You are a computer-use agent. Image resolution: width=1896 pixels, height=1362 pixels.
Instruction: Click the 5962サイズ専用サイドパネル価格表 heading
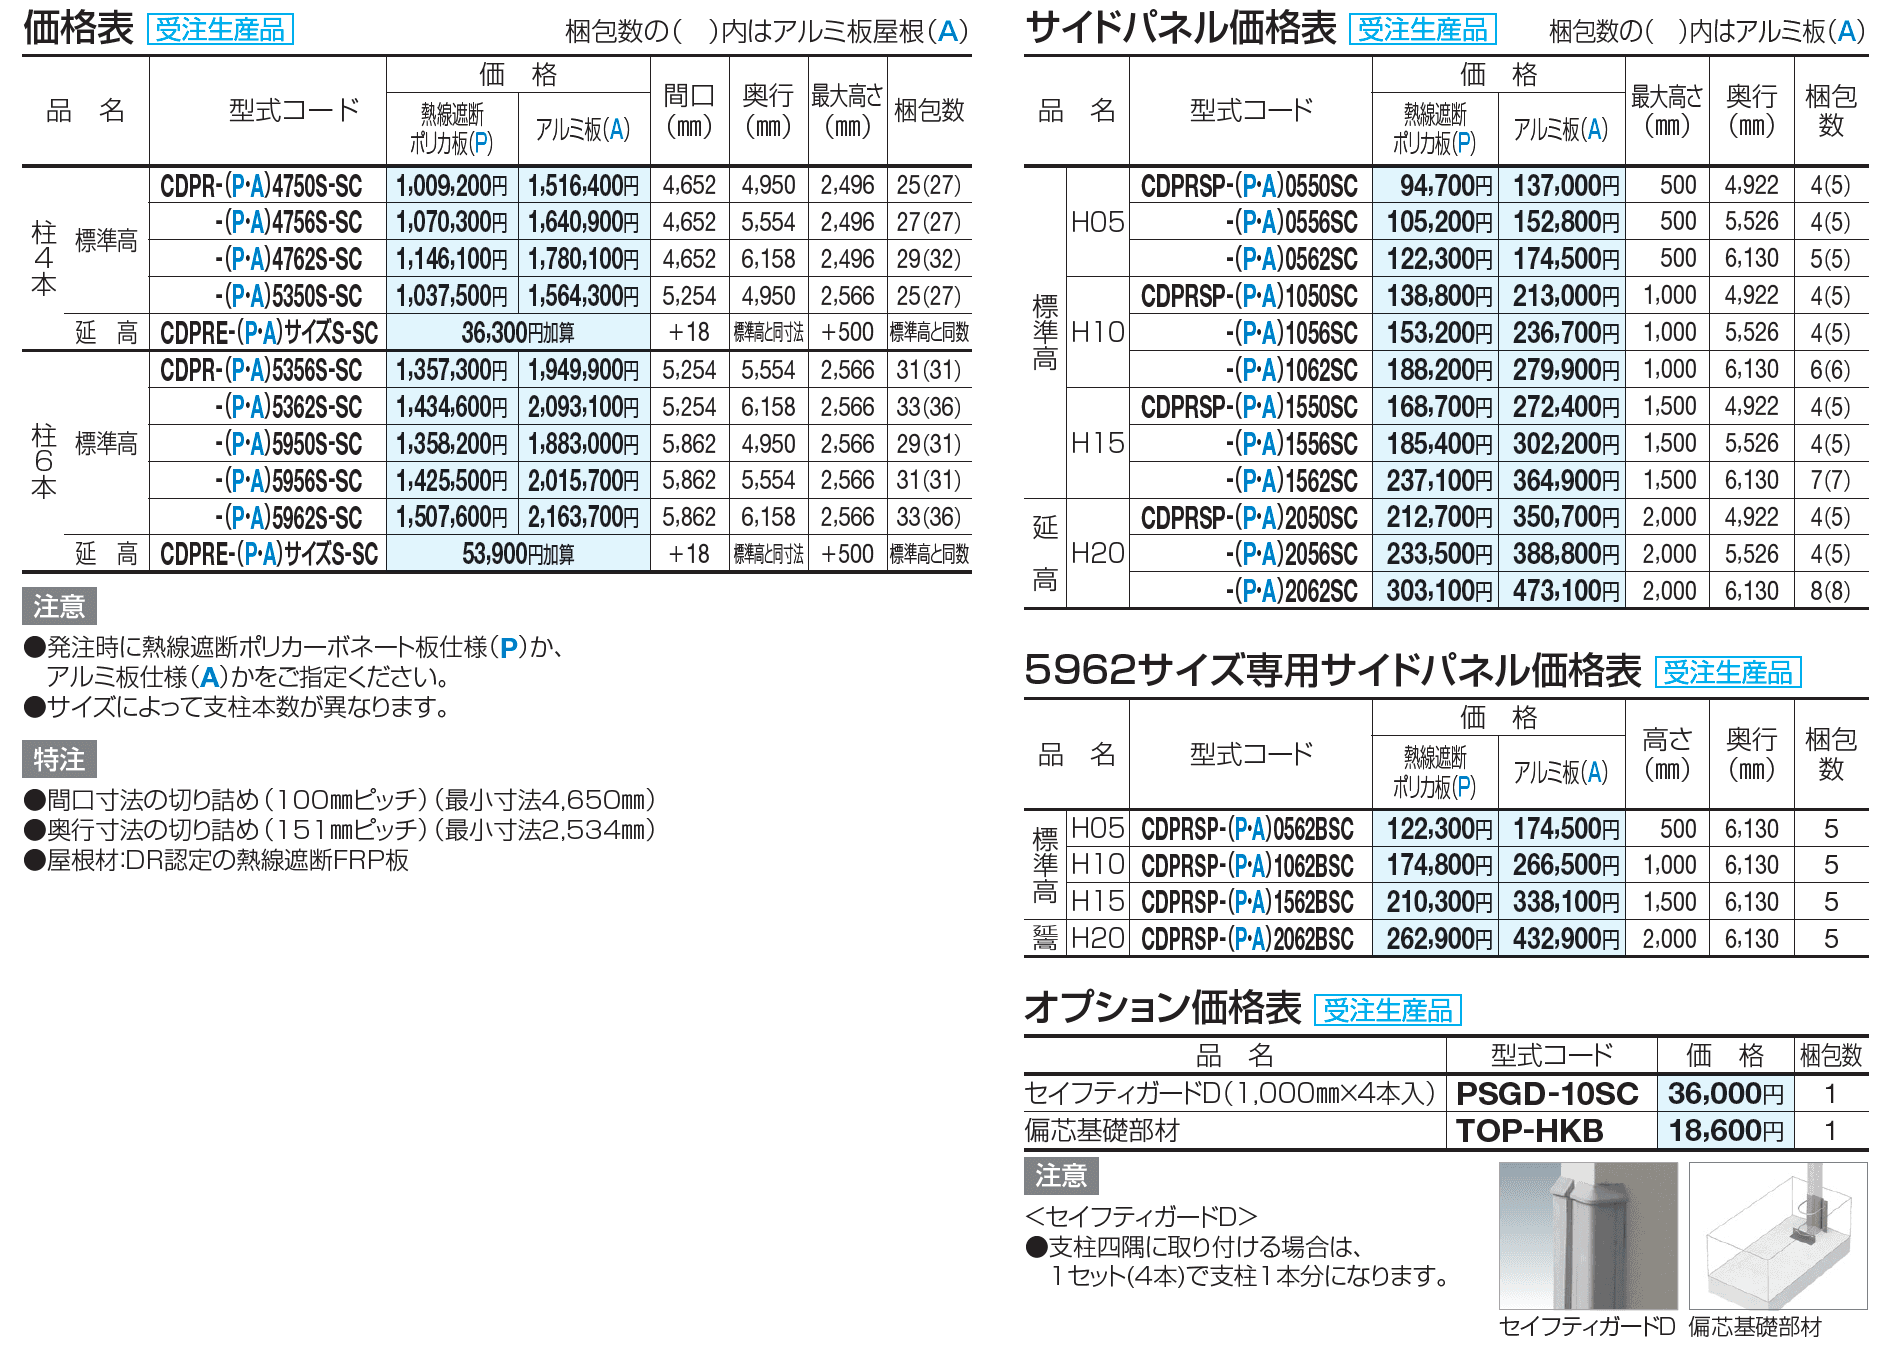tap(1333, 671)
